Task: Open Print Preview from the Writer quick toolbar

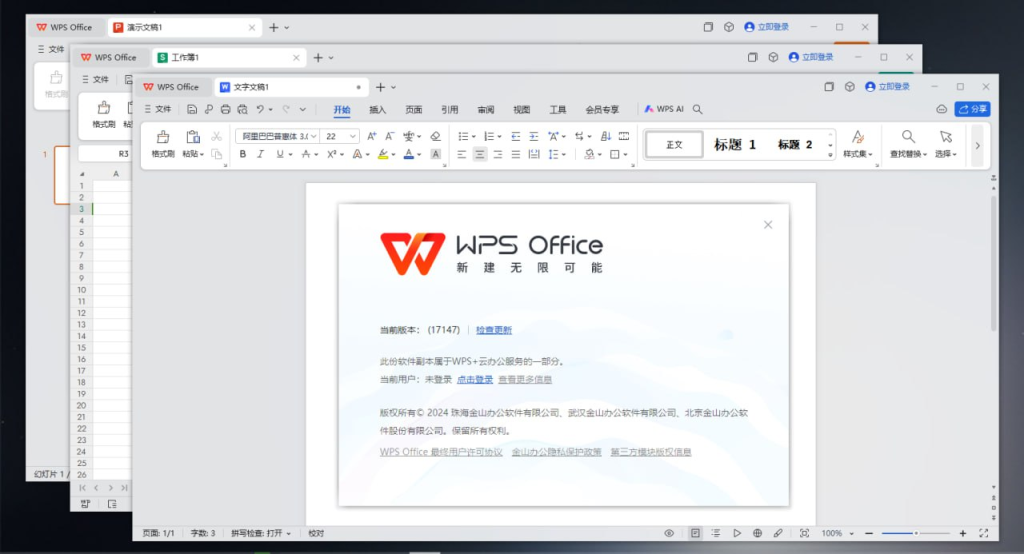Action: click(242, 109)
